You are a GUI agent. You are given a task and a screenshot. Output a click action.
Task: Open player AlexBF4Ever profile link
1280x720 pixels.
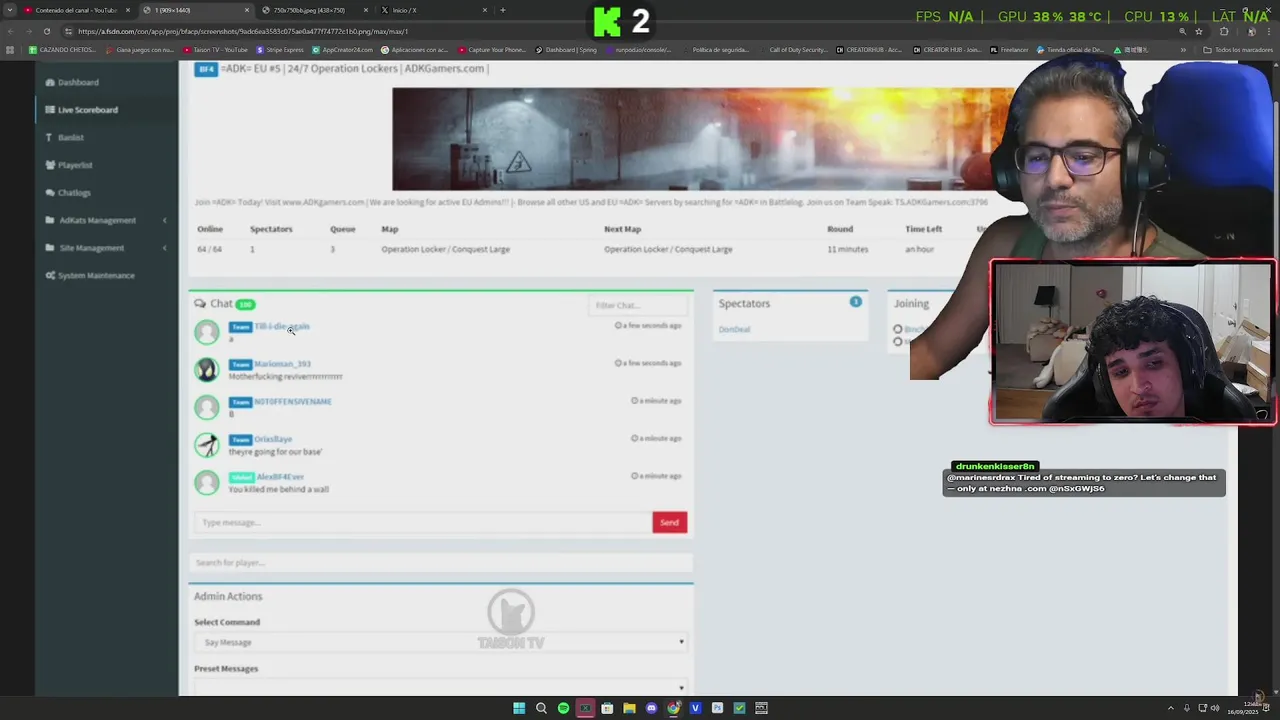coord(280,477)
